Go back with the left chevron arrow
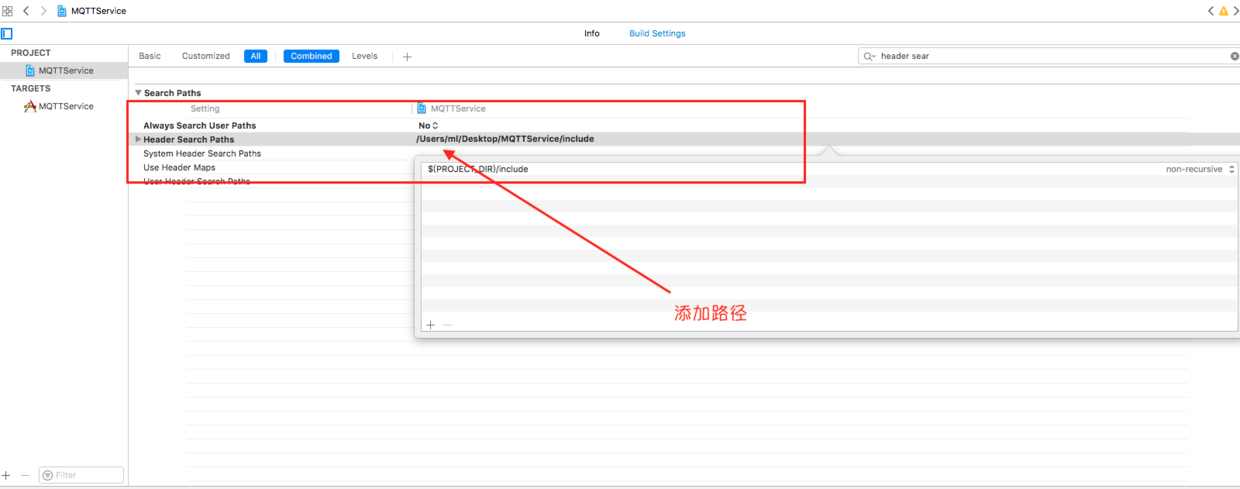This screenshot has height=489, width=1240. 26,10
